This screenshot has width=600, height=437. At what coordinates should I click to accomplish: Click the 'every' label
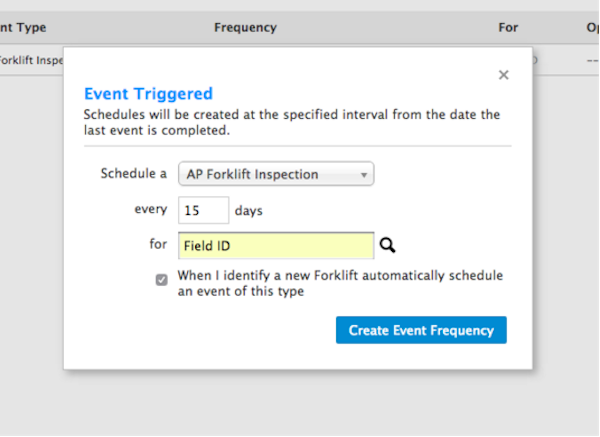(x=150, y=211)
